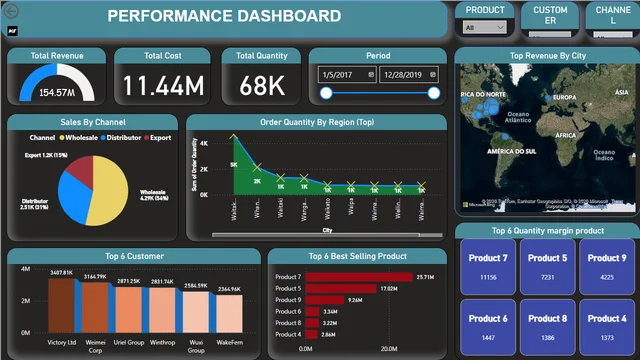
Task: Click the large bubble over North America
Action: (493, 108)
